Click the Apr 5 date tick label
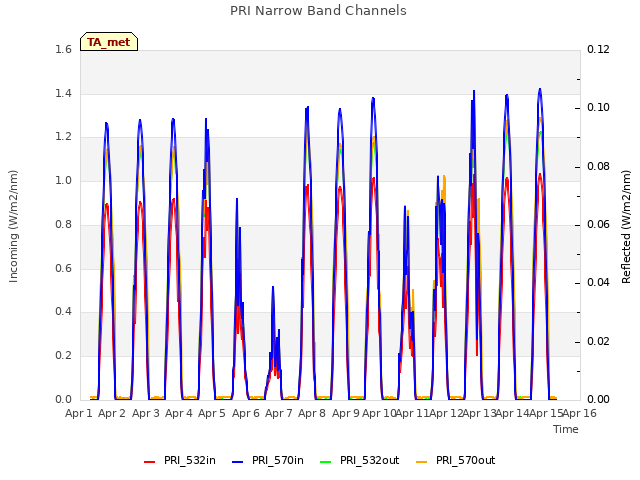This screenshot has height=480, width=640. pyautogui.click(x=212, y=413)
